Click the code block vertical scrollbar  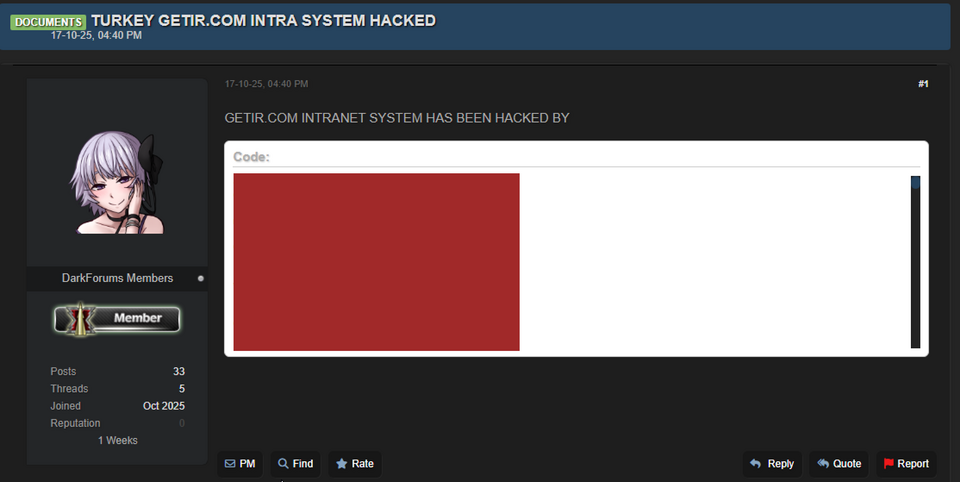coord(915,262)
